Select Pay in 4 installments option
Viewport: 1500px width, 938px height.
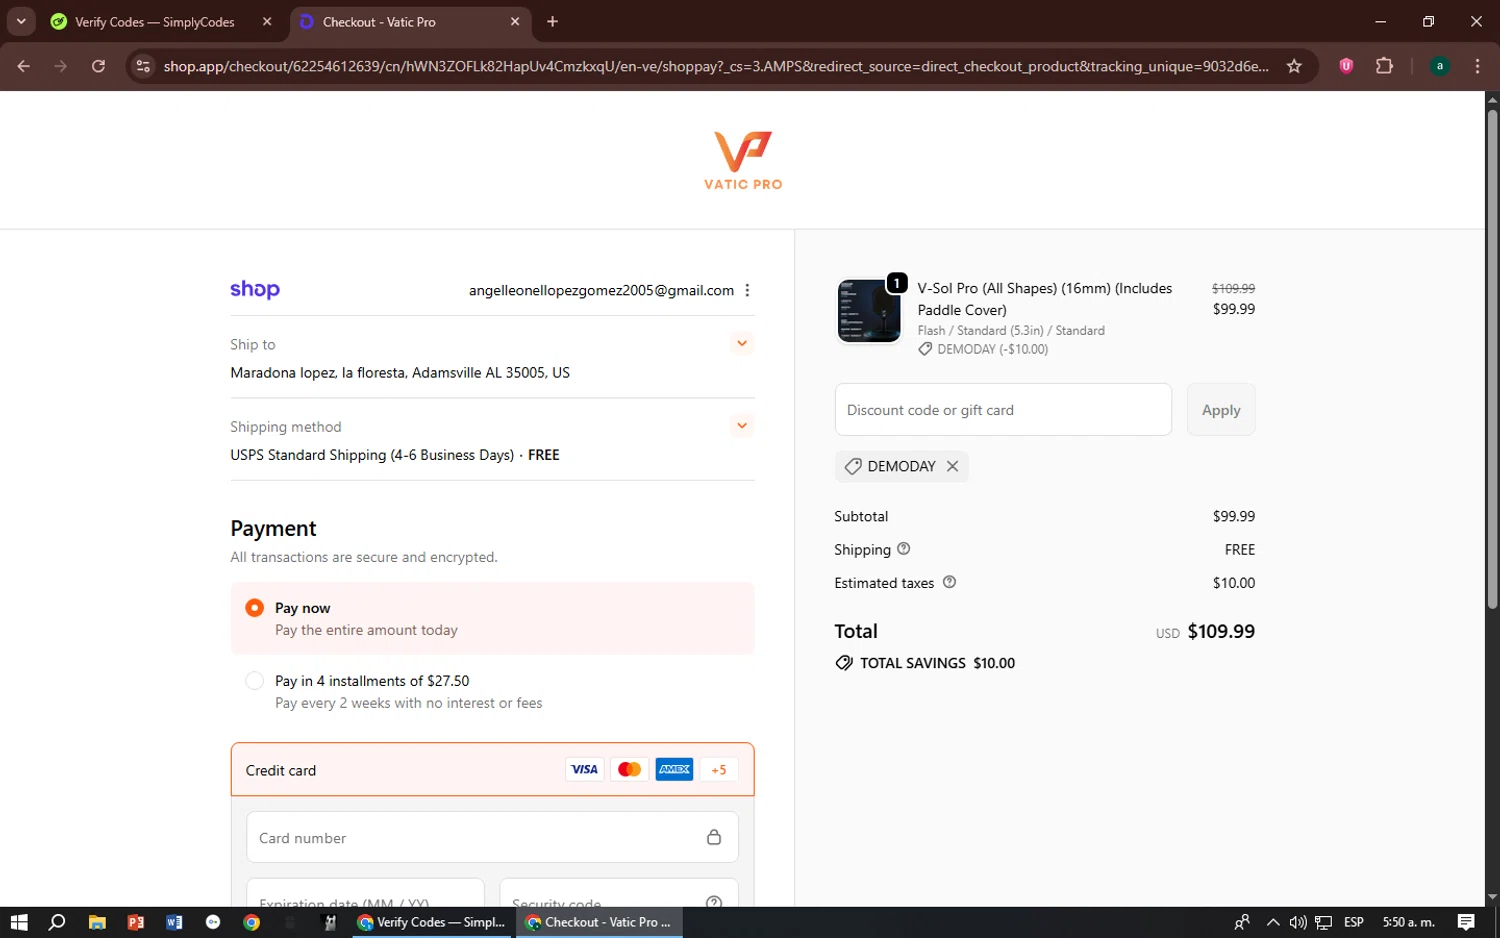pos(255,681)
